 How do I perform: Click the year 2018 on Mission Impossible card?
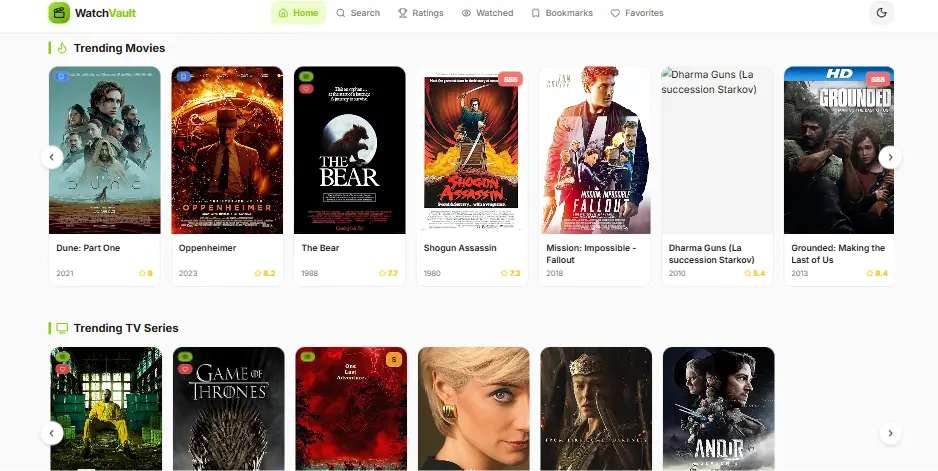[x=555, y=273]
